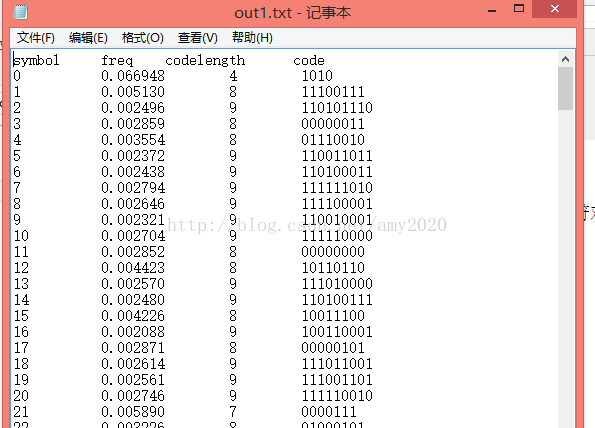Click frequency value 0.002794
Screen dimensions: 595x428
133,188
